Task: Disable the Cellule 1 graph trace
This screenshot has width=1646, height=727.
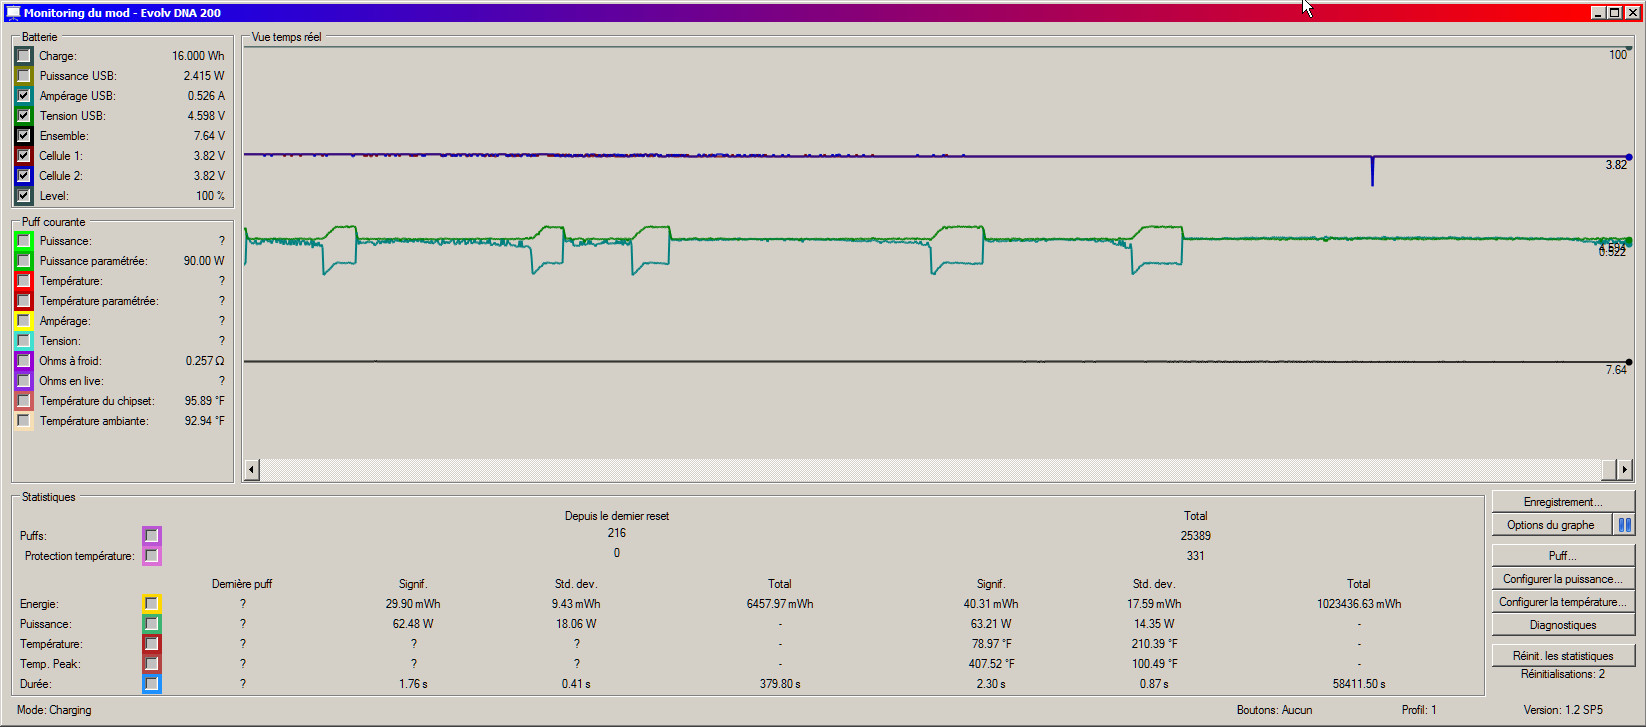Action: click(24, 156)
